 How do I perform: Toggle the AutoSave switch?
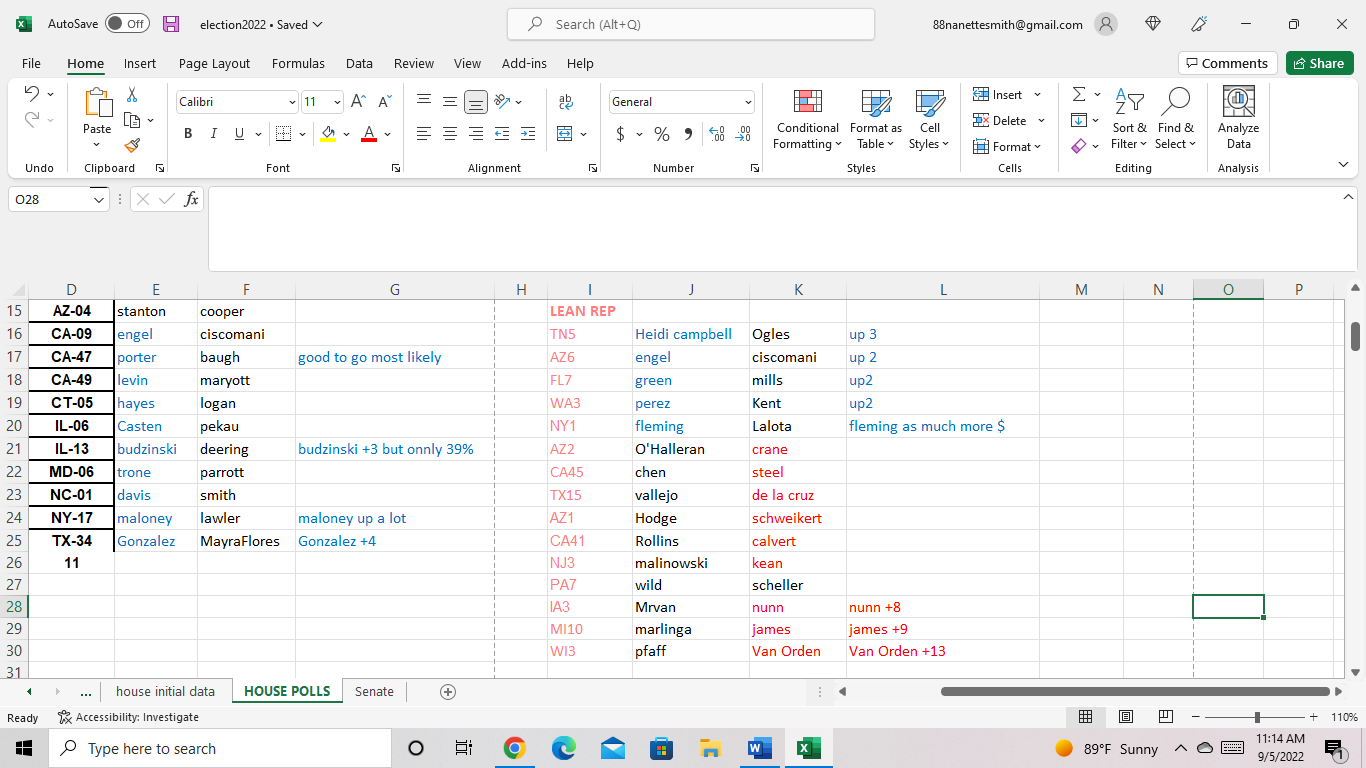point(127,24)
